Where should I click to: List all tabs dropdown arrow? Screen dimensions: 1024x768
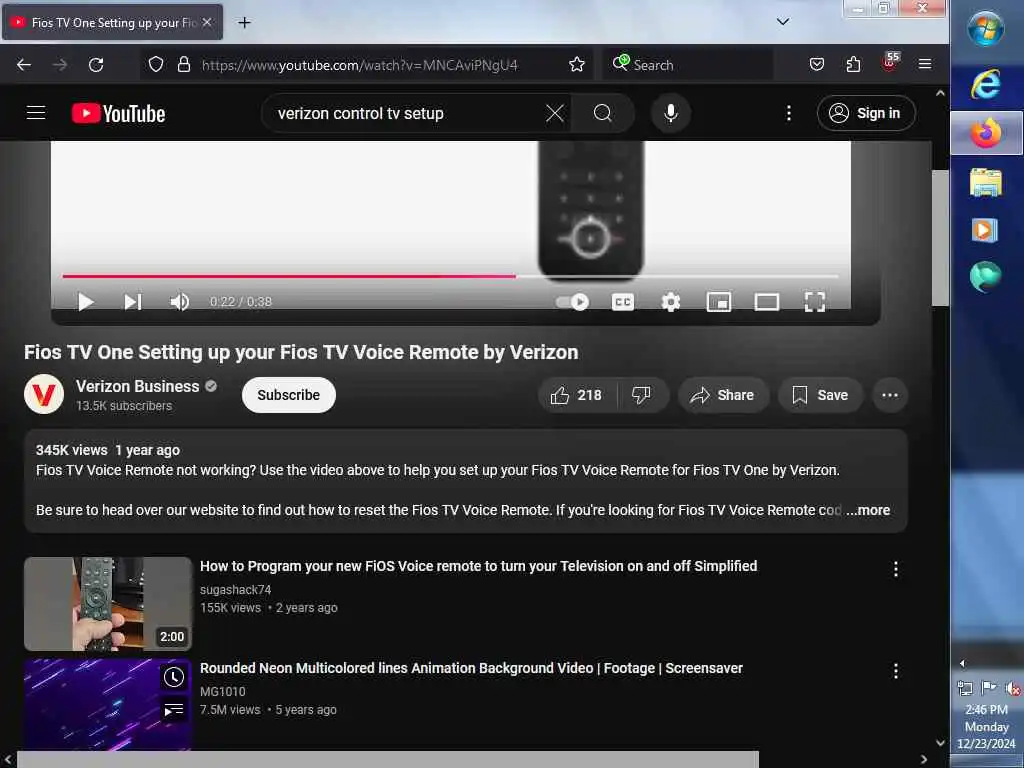pos(783,22)
